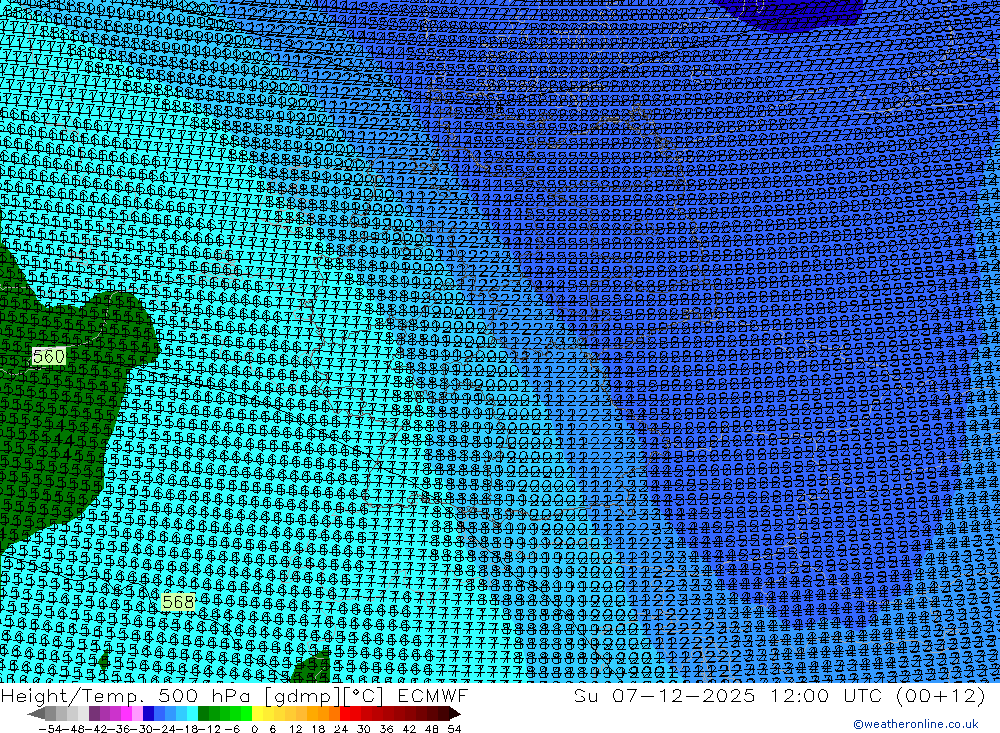Click the cyan swatch just left of -18 on legend

(192, 713)
